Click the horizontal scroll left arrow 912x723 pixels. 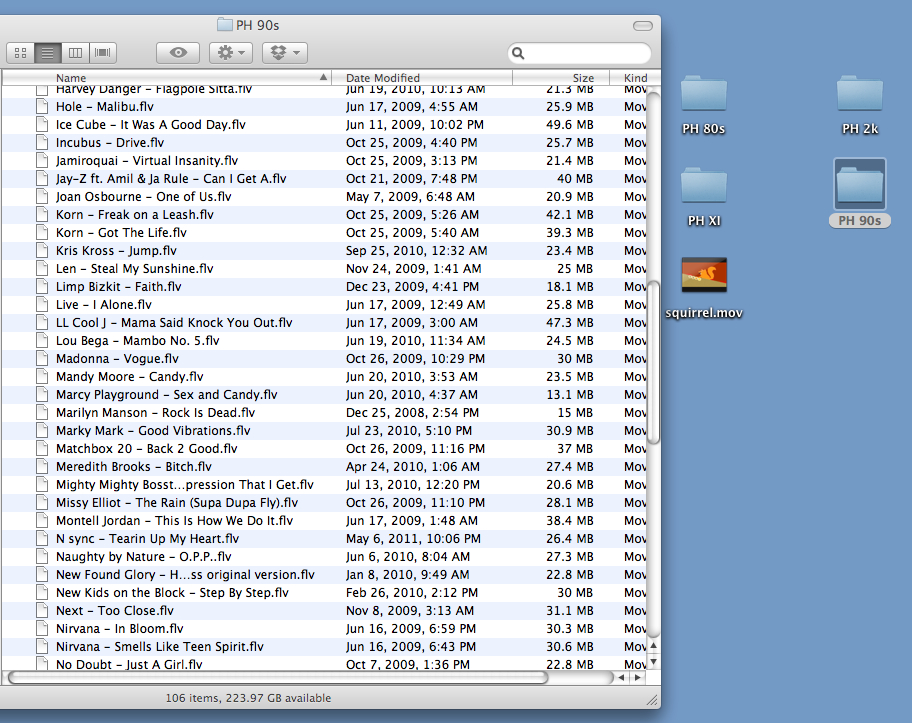tap(622, 678)
